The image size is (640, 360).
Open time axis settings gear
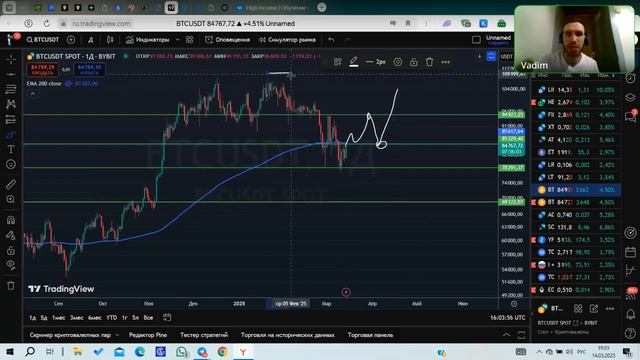pos(514,304)
